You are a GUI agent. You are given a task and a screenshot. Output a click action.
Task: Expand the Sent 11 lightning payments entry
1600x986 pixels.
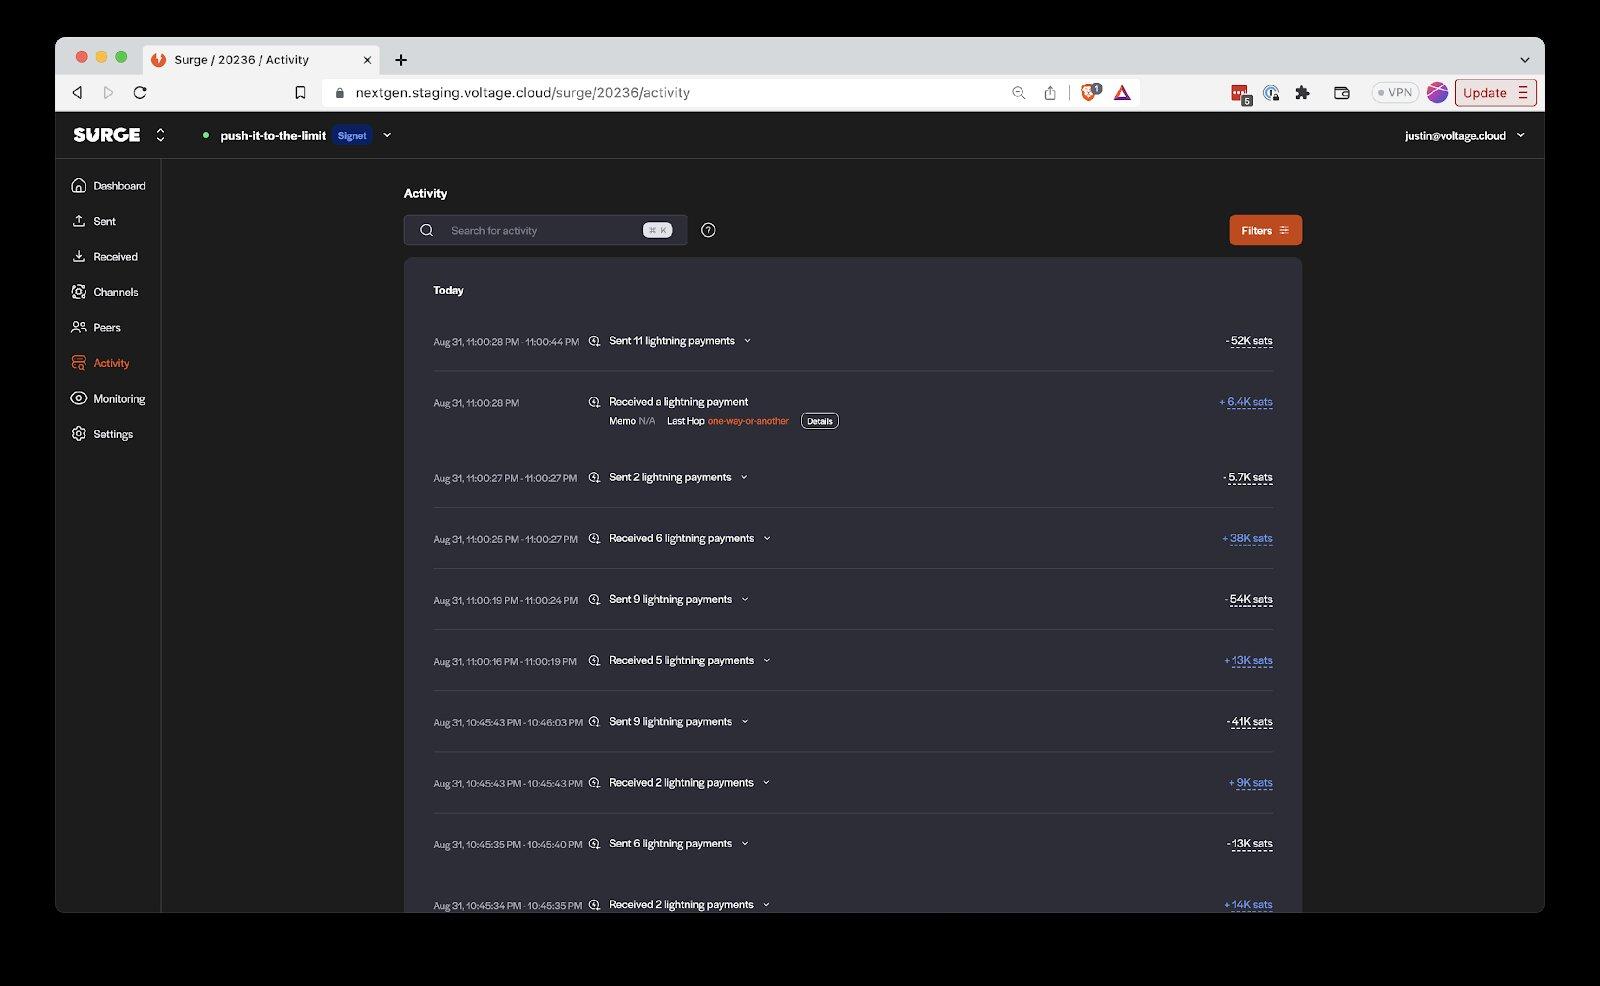[746, 341]
